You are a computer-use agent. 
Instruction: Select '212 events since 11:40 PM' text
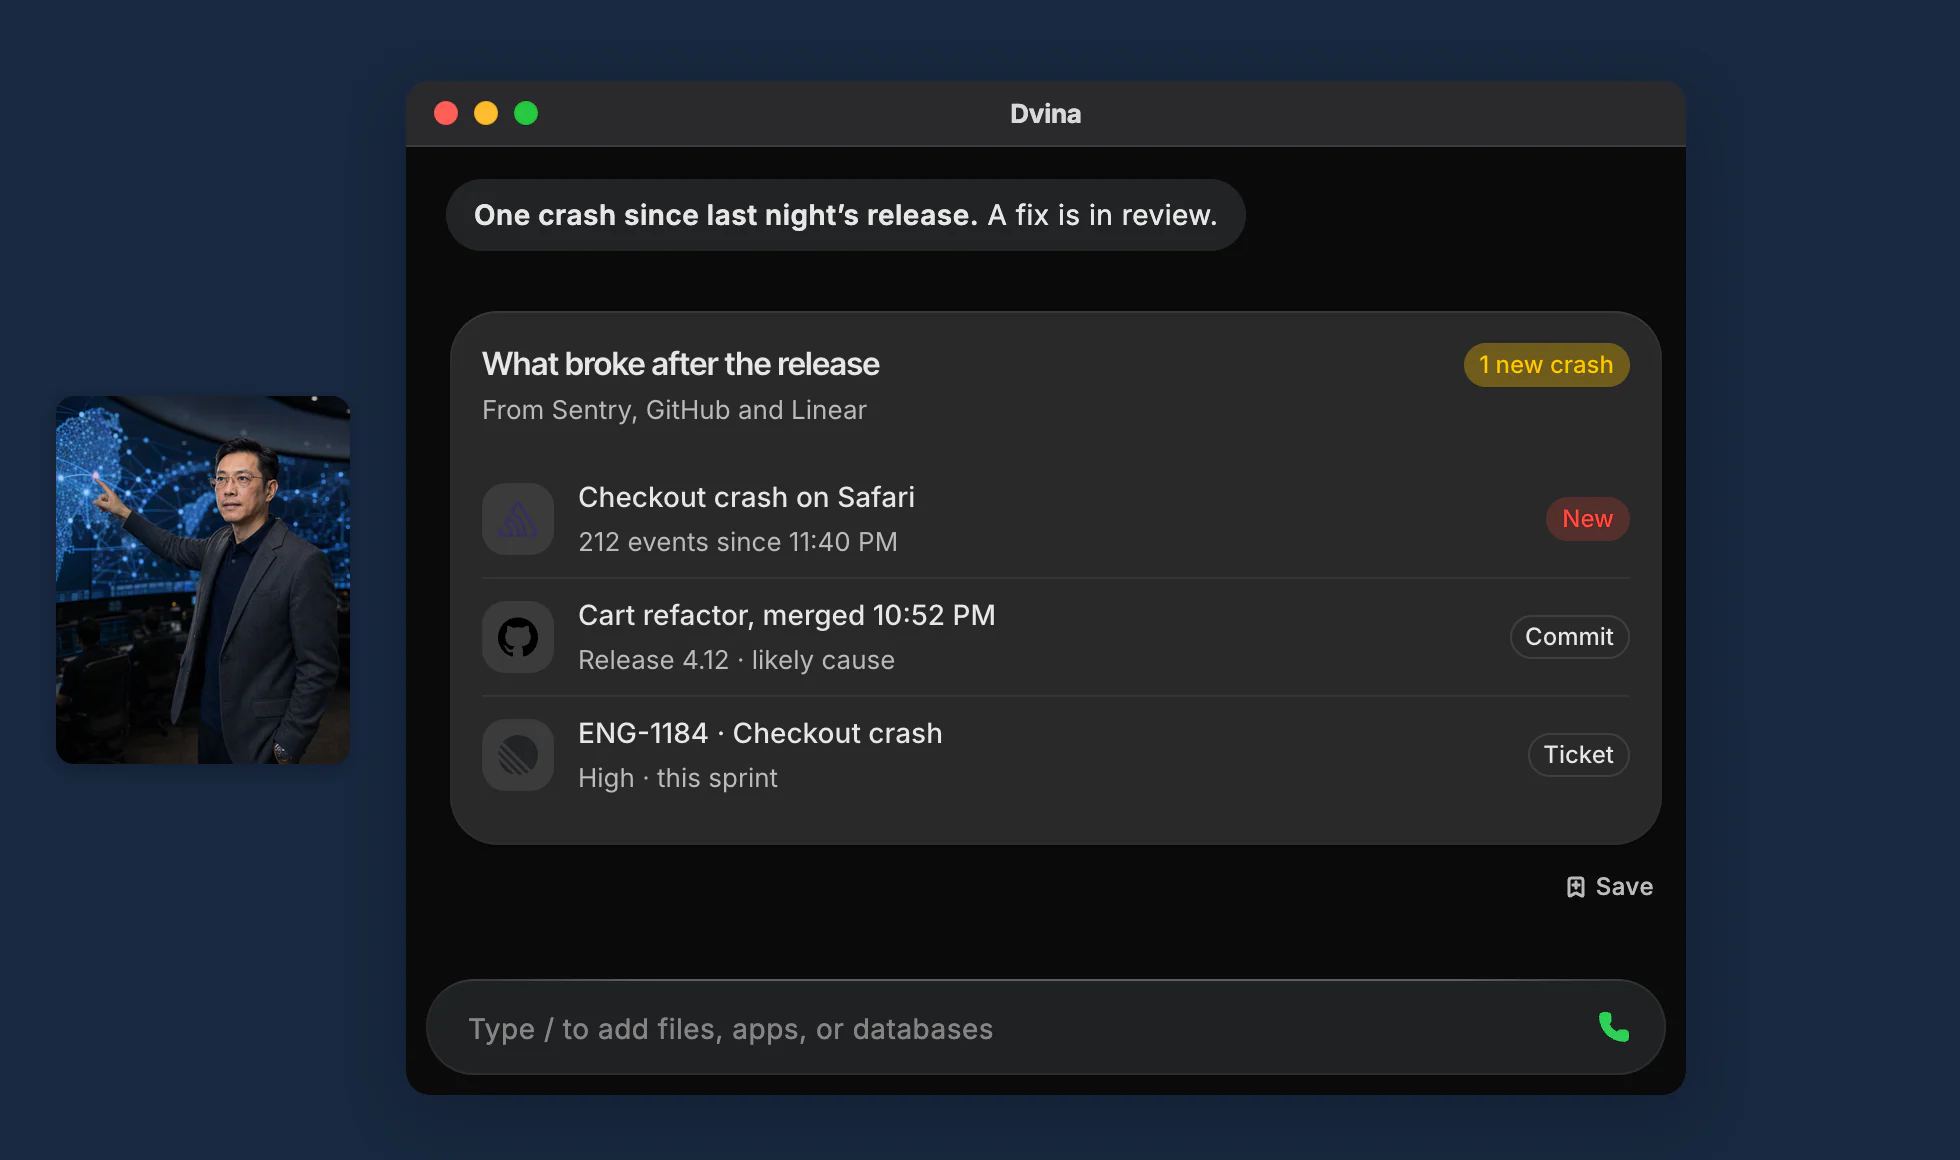pos(738,542)
